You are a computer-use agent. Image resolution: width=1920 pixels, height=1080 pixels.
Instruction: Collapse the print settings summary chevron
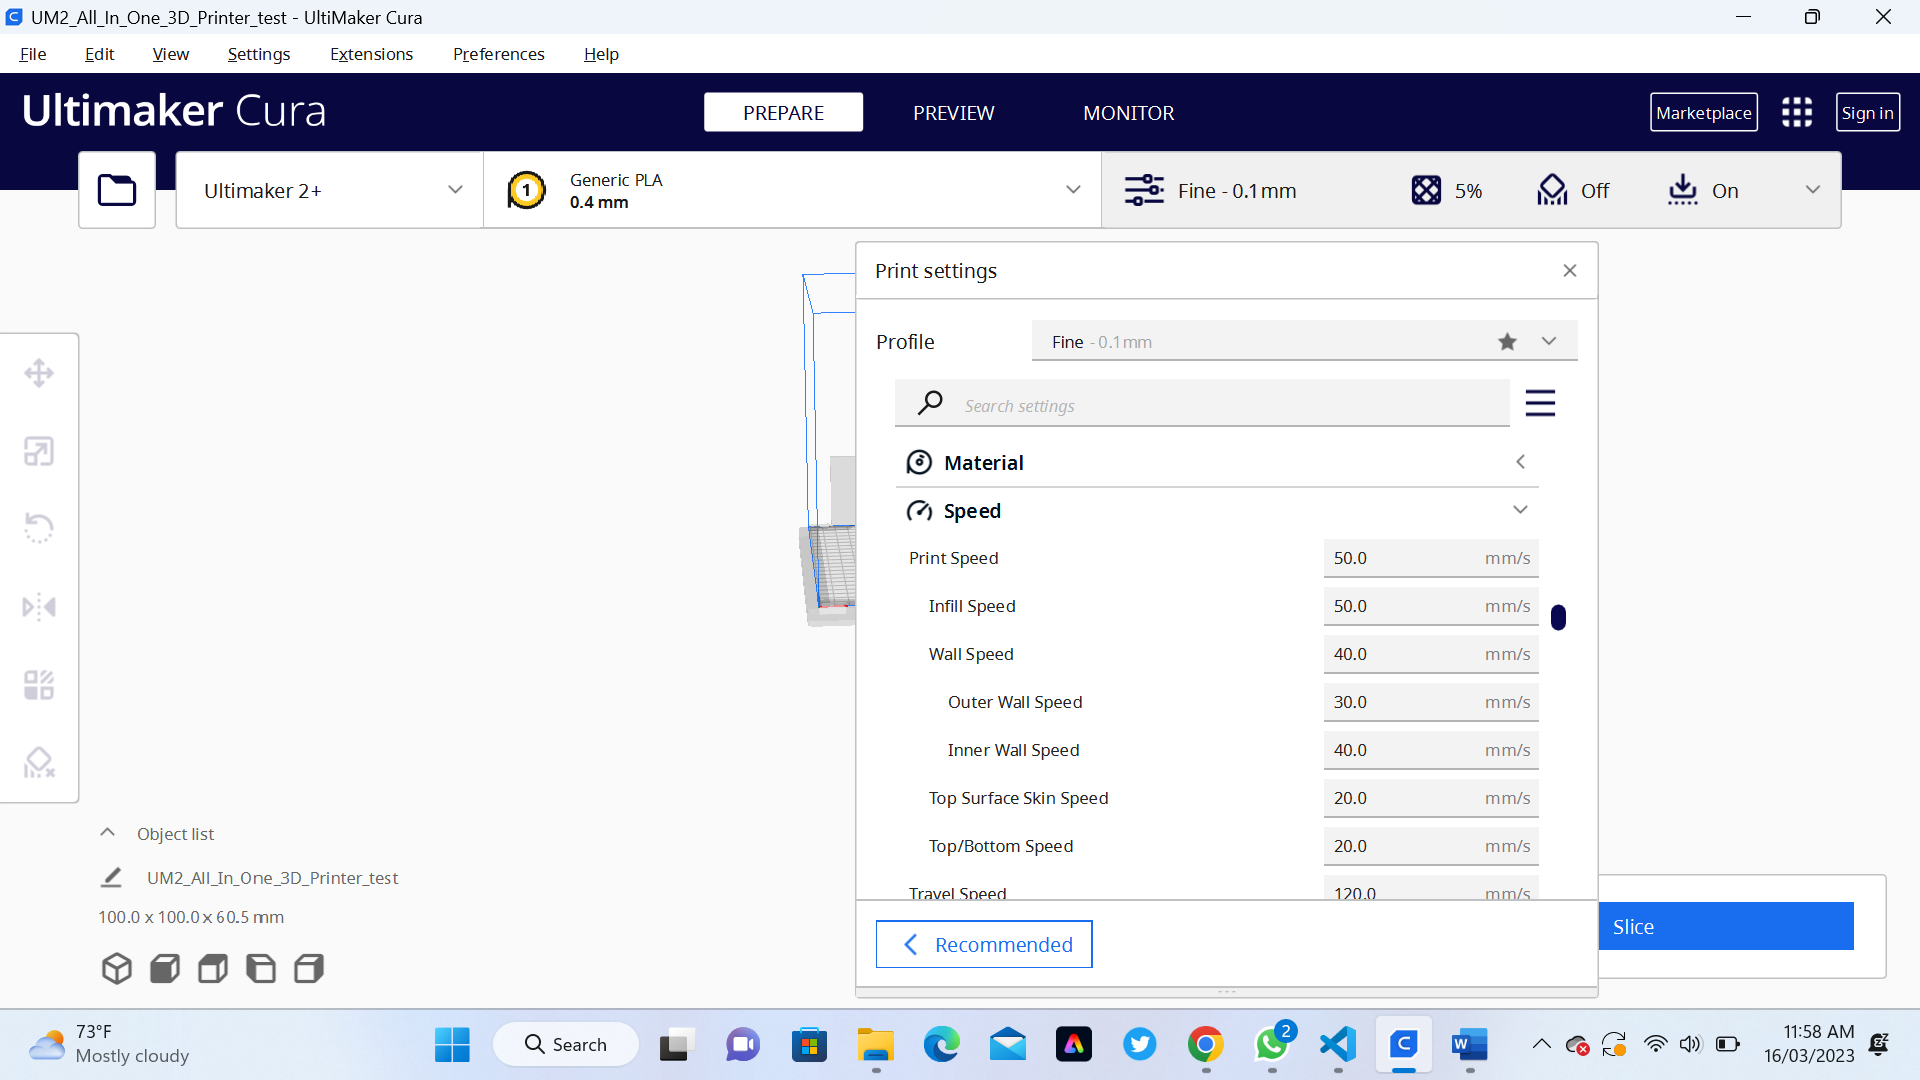tap(1813, 190)
